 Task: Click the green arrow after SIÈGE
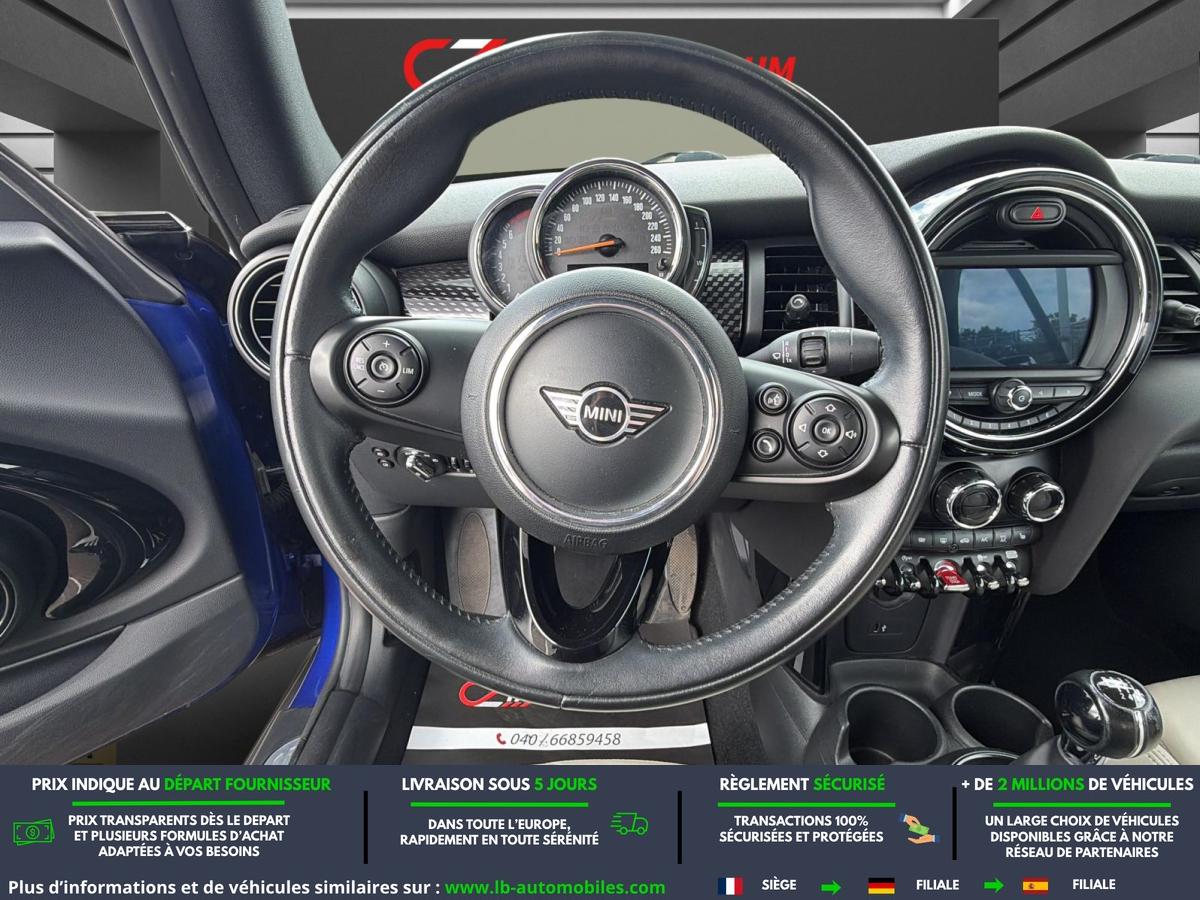(x=831, y=886)
